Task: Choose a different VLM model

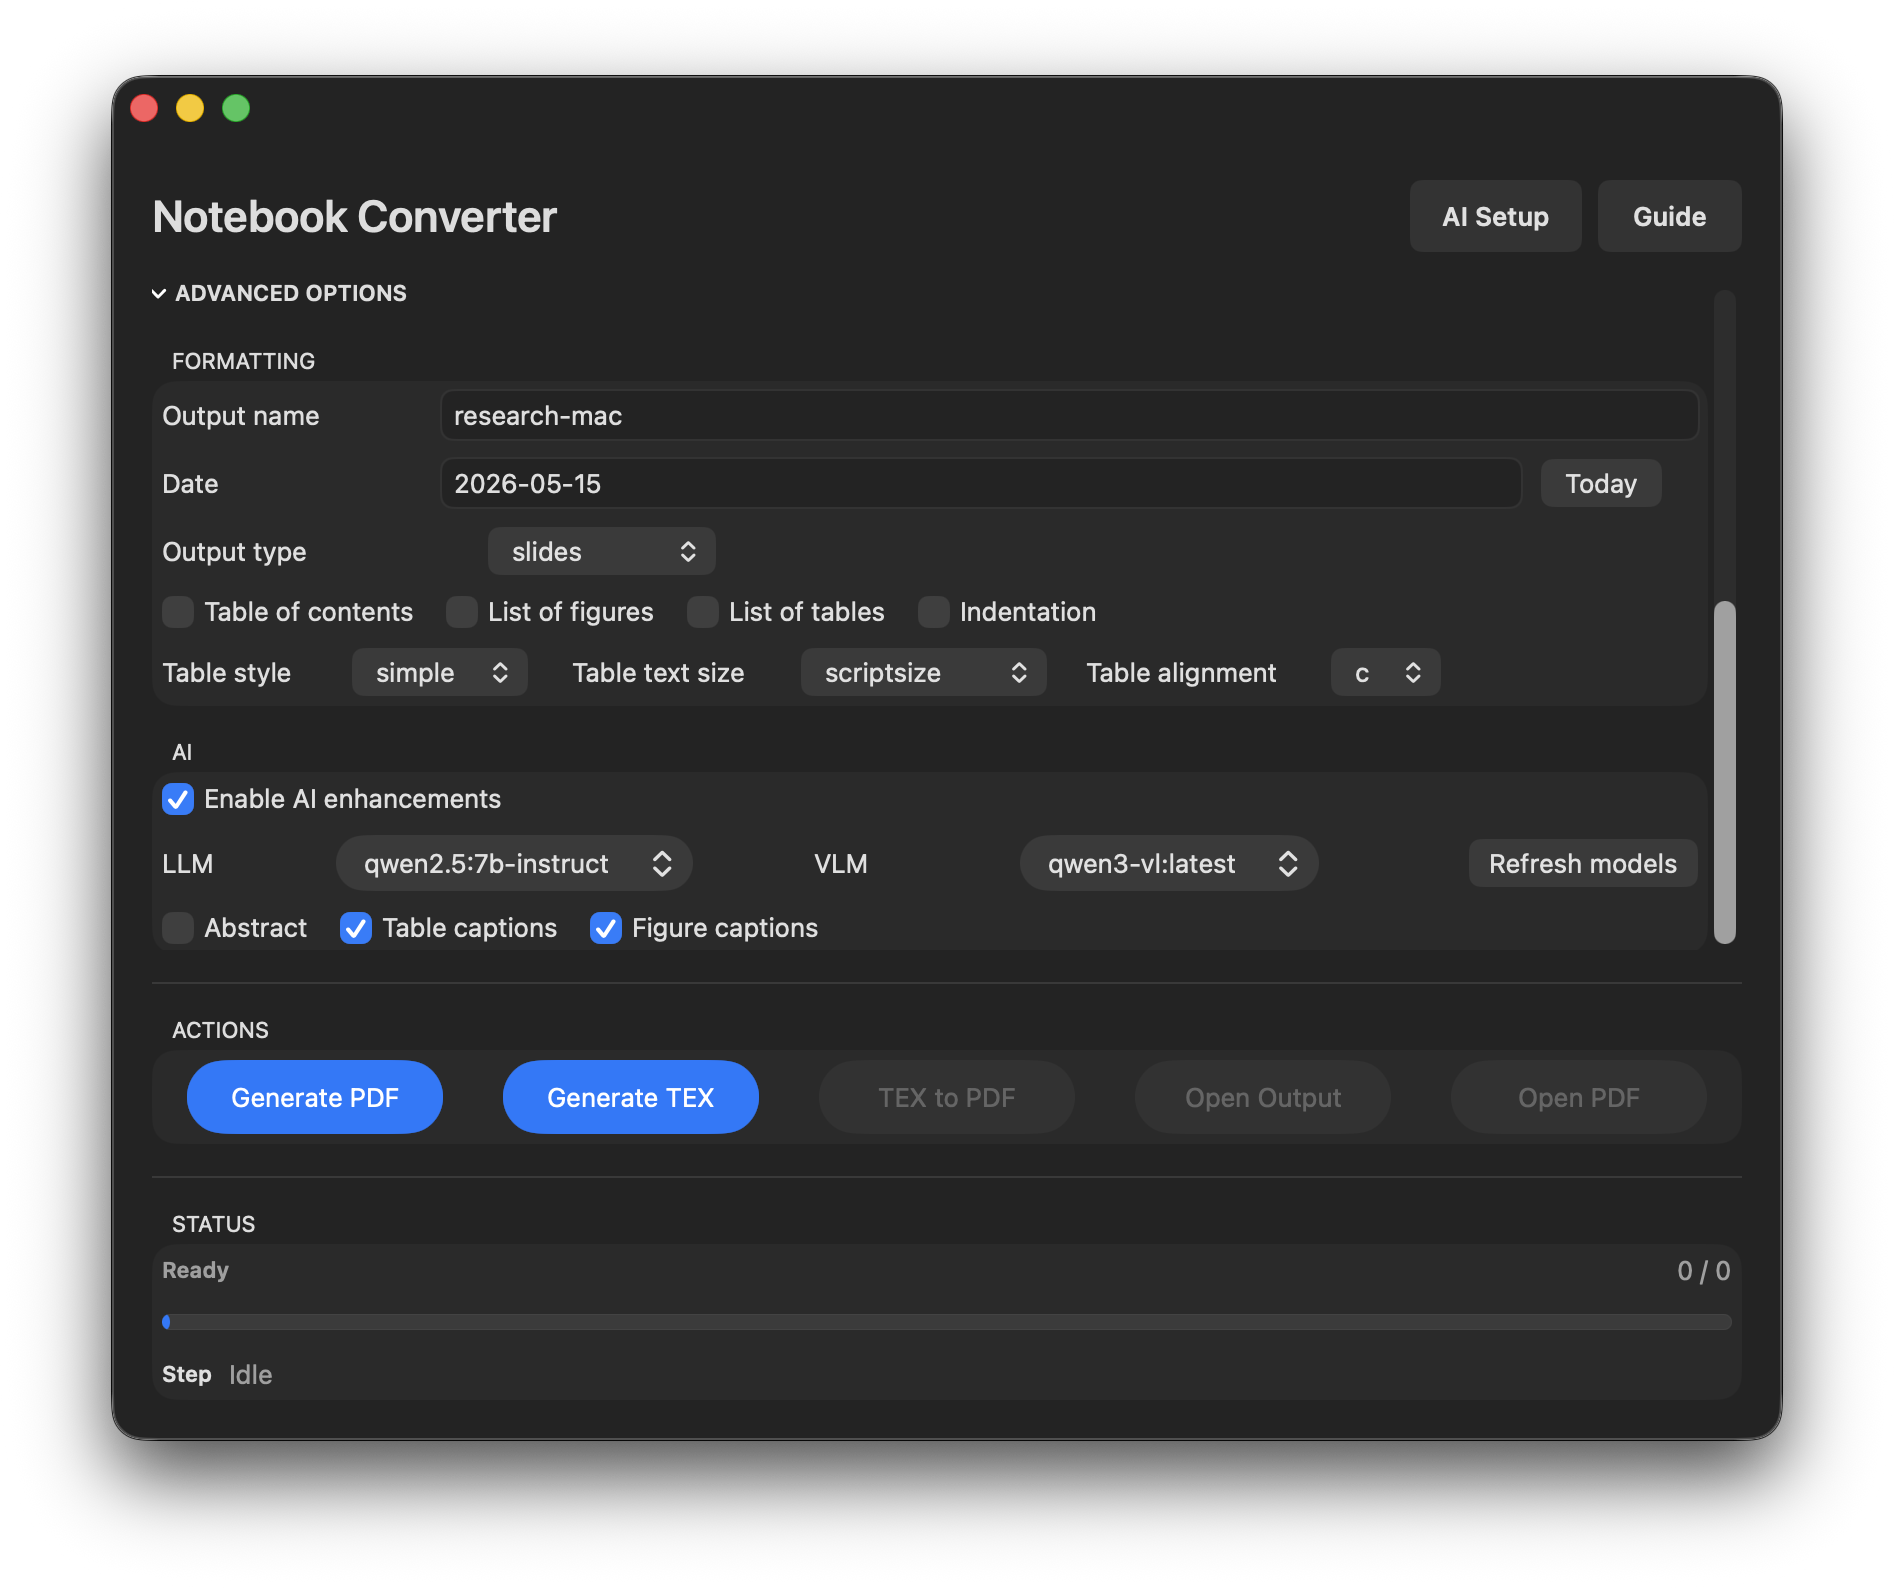Action: coord(1169,863)
